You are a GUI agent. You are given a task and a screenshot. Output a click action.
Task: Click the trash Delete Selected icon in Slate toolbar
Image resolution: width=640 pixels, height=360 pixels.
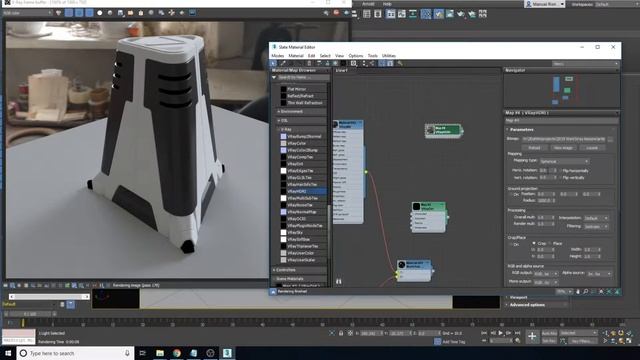pos(309,63)
